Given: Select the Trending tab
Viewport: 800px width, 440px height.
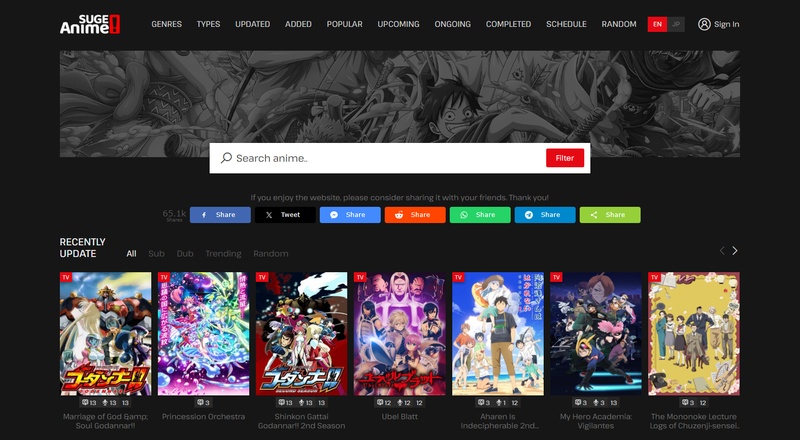Looking at the screenshot, I should (x=223, y=254).
